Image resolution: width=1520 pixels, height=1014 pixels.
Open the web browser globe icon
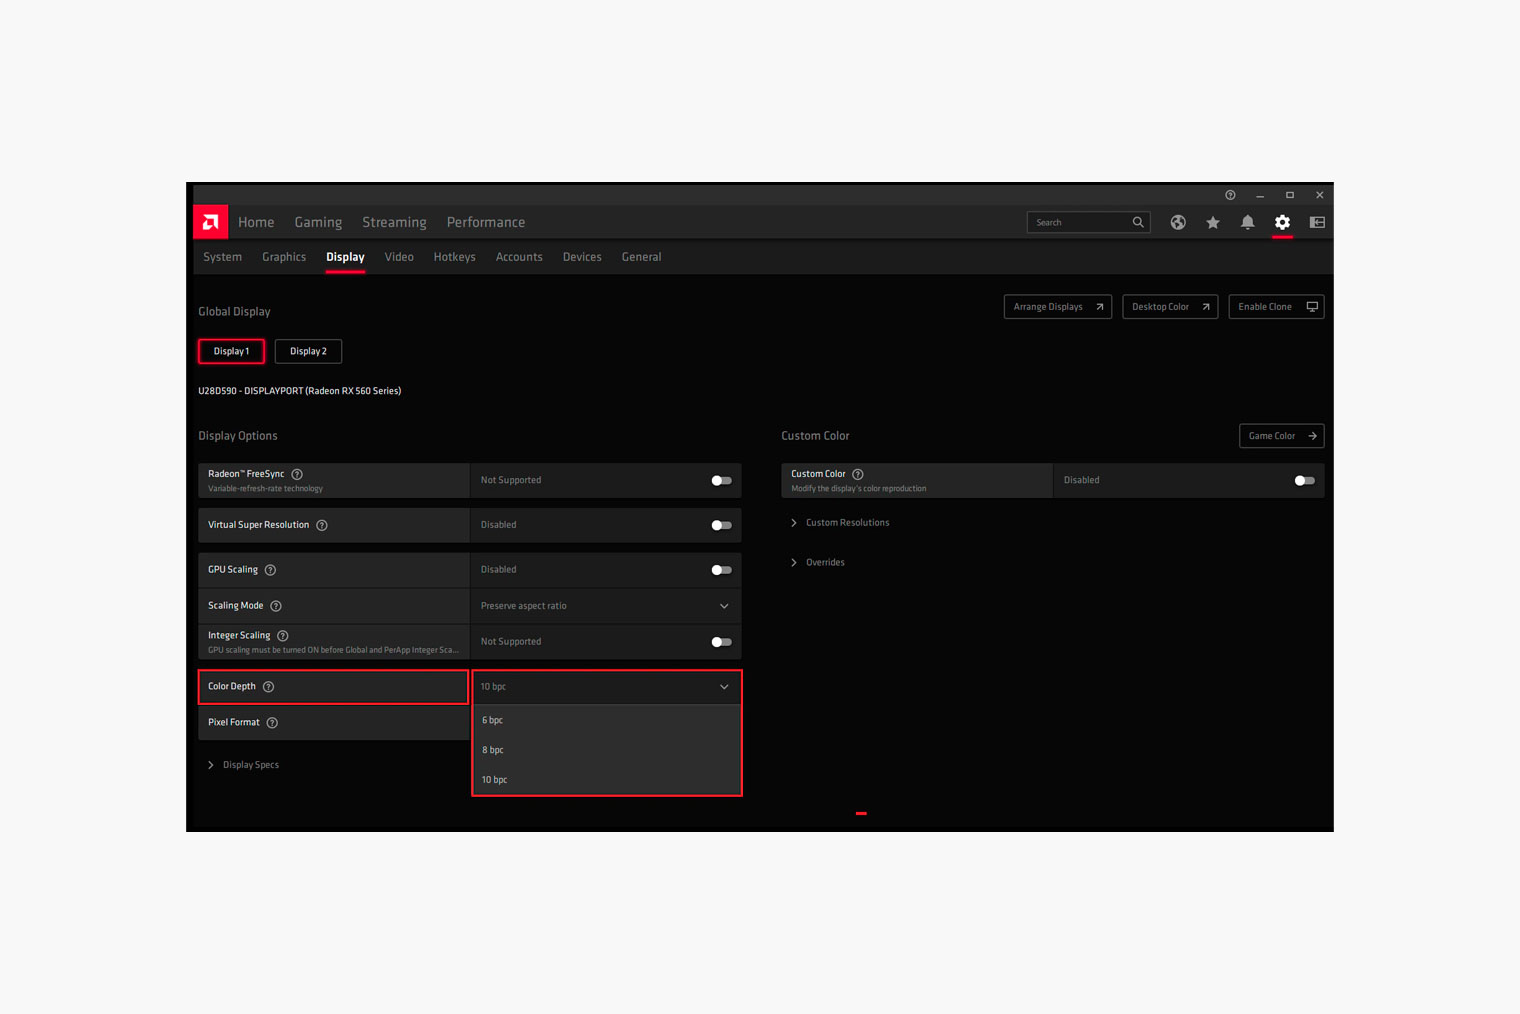[1178, 222]
